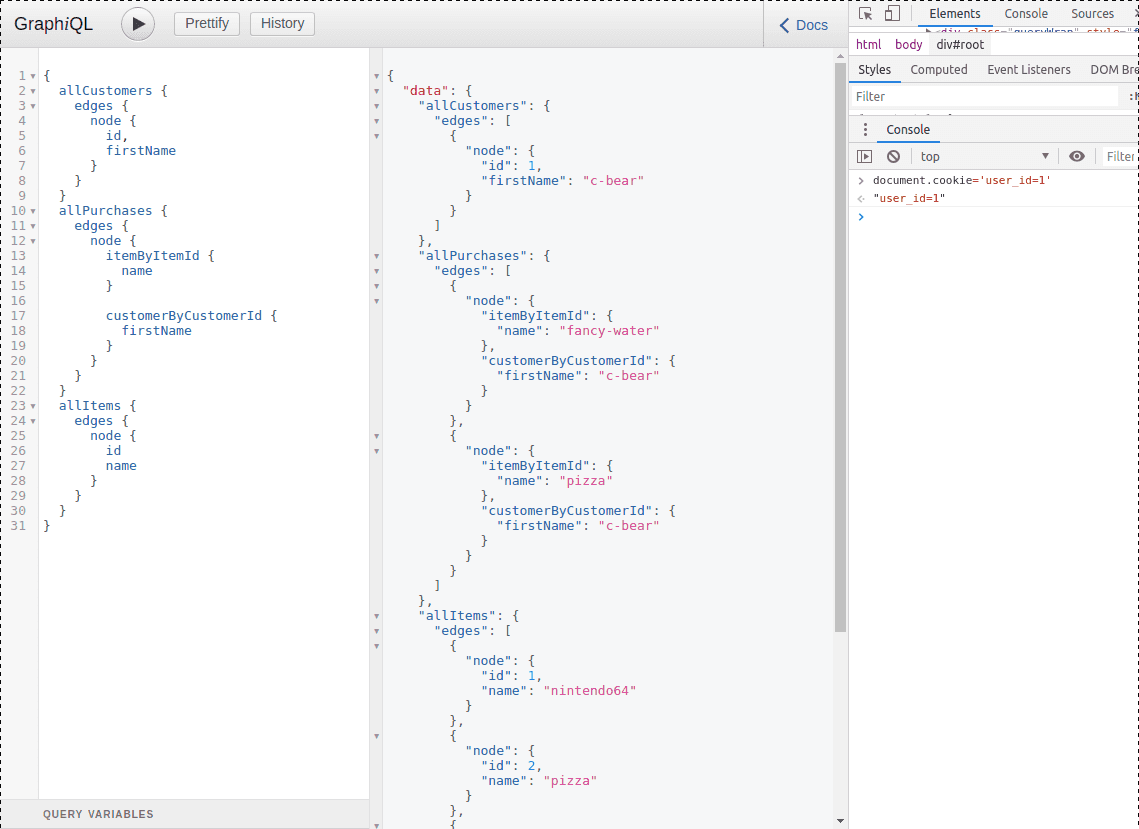This screenshot has width=1139, height=829.
Task: Open the query History
Action: pyautogui.click(x=282, y=24)
